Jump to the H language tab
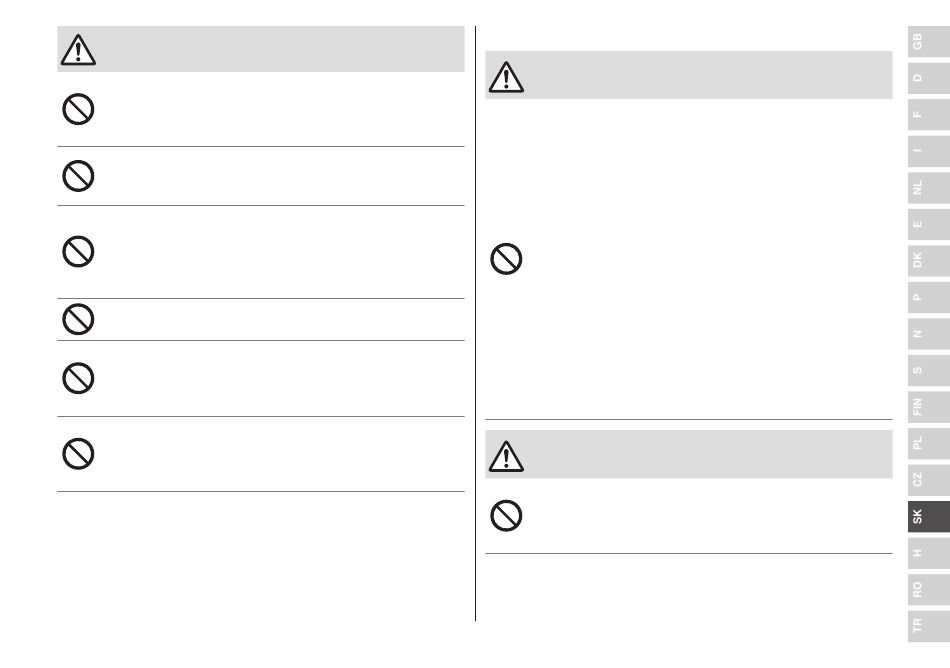 click(929, 553)
